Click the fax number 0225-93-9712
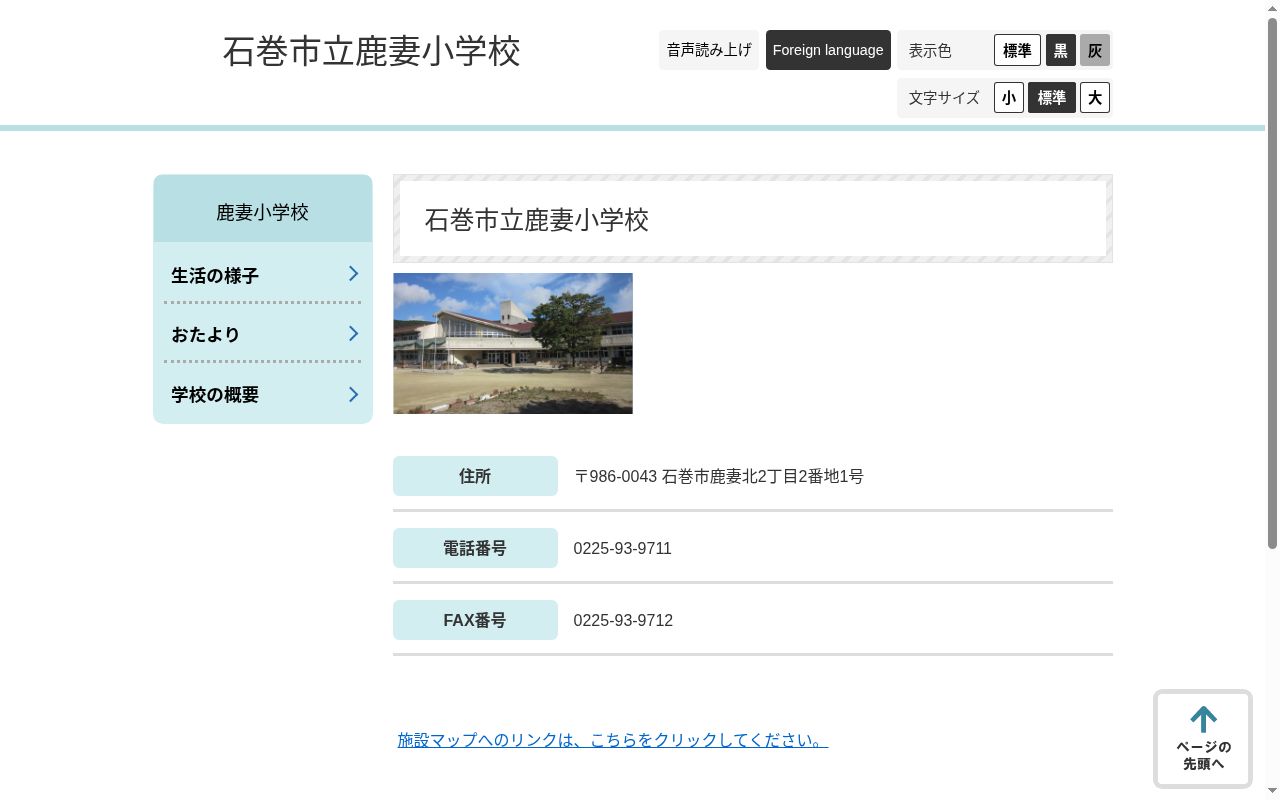 [623, 620]
